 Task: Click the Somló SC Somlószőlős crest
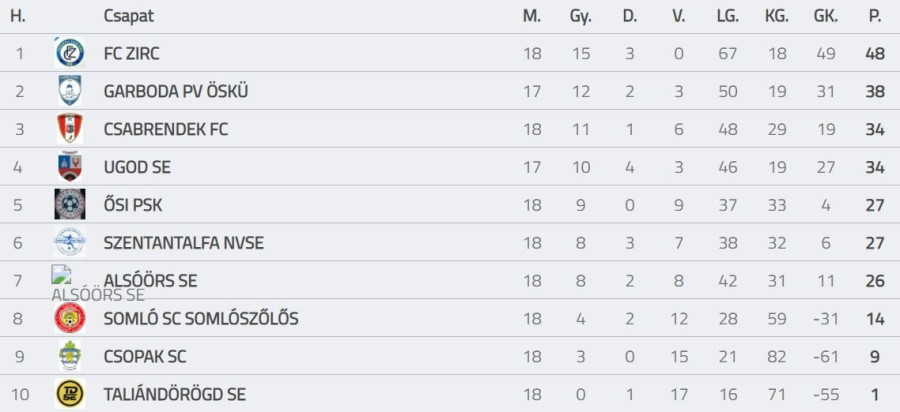click(69, 319)
